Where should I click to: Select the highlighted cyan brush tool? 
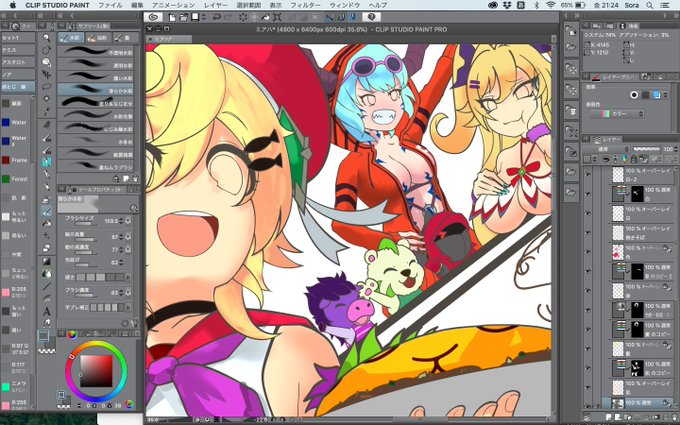(x=46, y=162)
